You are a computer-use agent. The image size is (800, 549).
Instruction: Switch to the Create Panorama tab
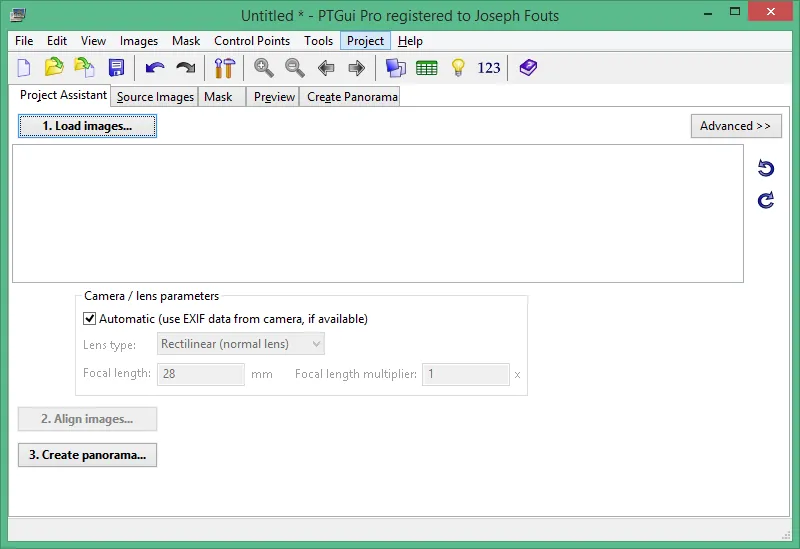click(x=352, y=97)
